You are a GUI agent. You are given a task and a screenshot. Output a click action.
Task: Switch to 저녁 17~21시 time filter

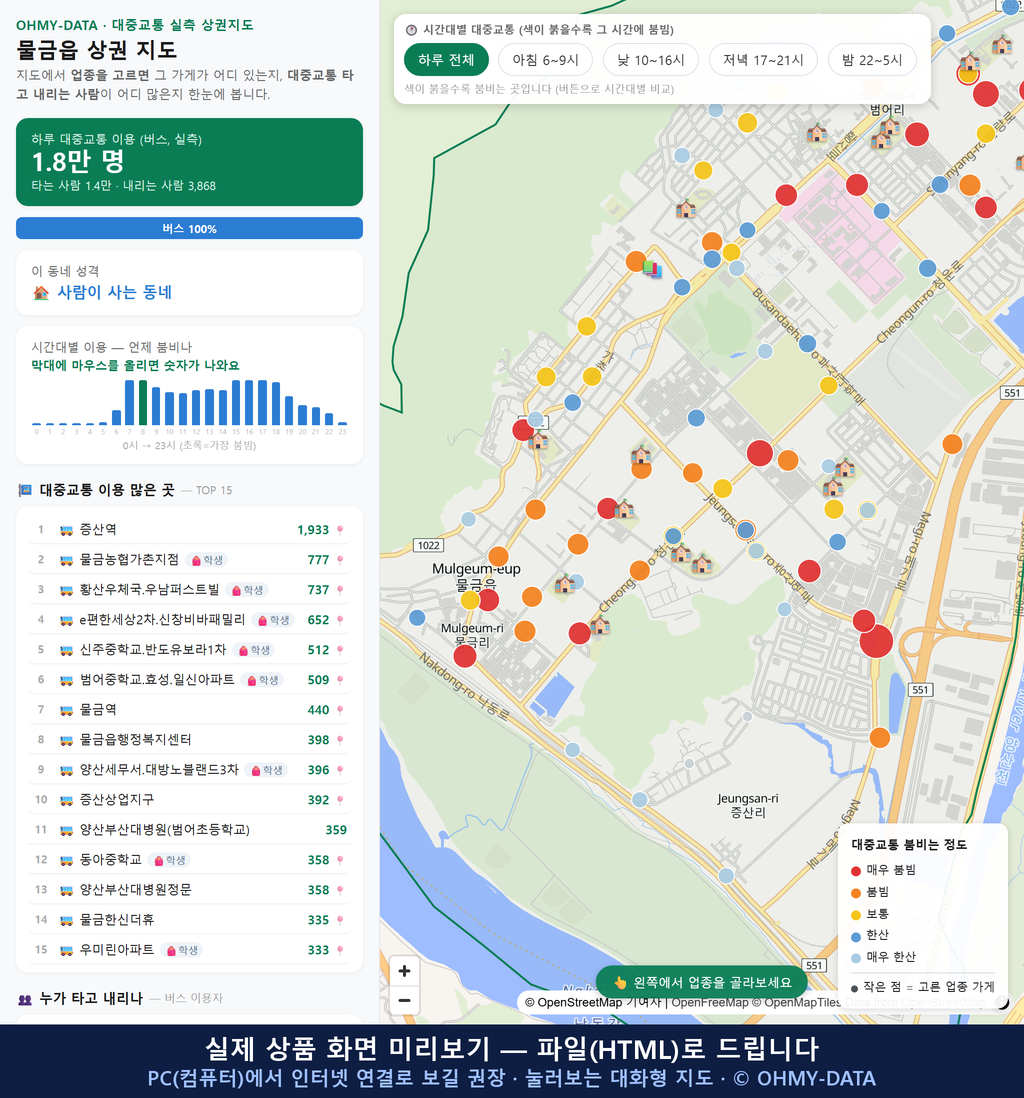click(763, 60)
